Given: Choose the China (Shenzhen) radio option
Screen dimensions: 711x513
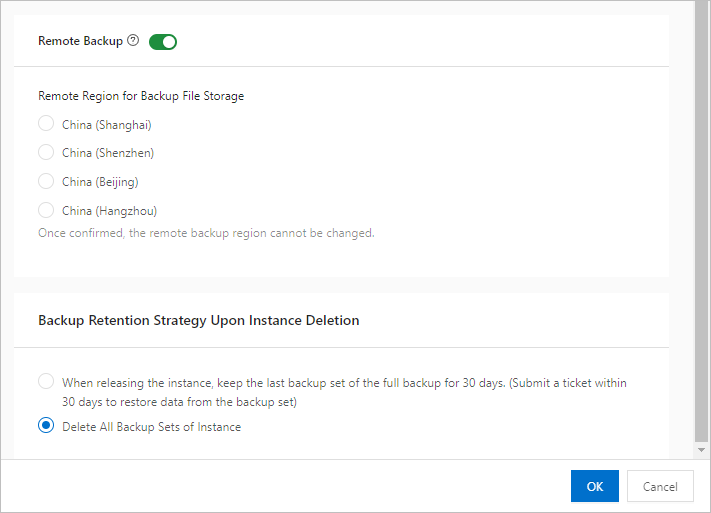Looking at the screenshot, I should pyautogui.click(x=46, y=152).
